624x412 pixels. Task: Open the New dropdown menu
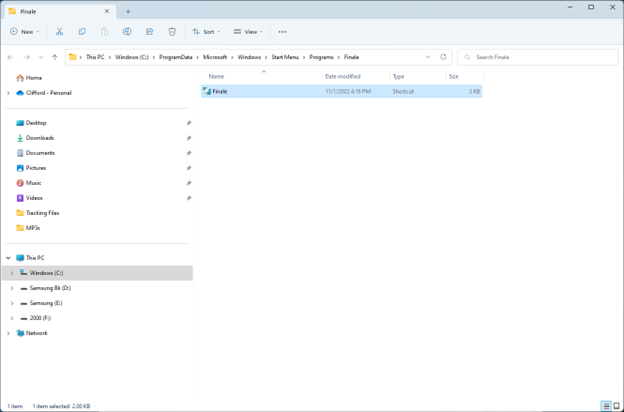point(25,32)
